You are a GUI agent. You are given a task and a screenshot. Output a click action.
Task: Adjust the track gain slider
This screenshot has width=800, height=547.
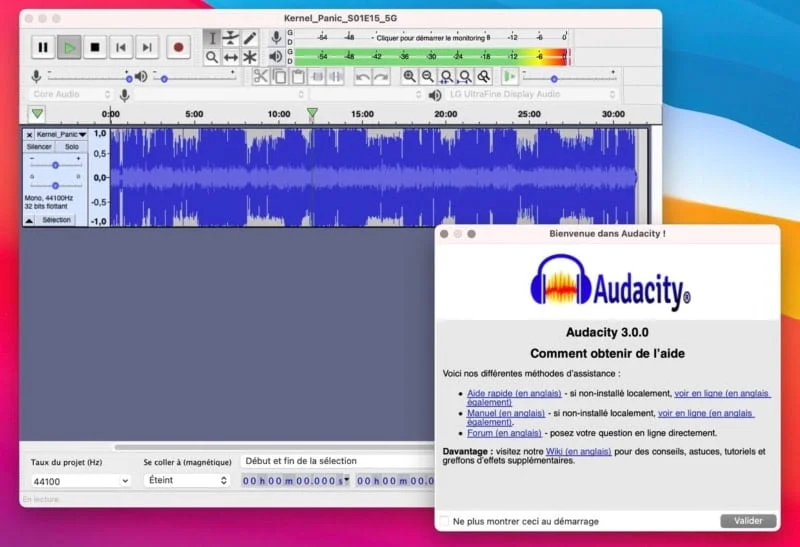55,165
